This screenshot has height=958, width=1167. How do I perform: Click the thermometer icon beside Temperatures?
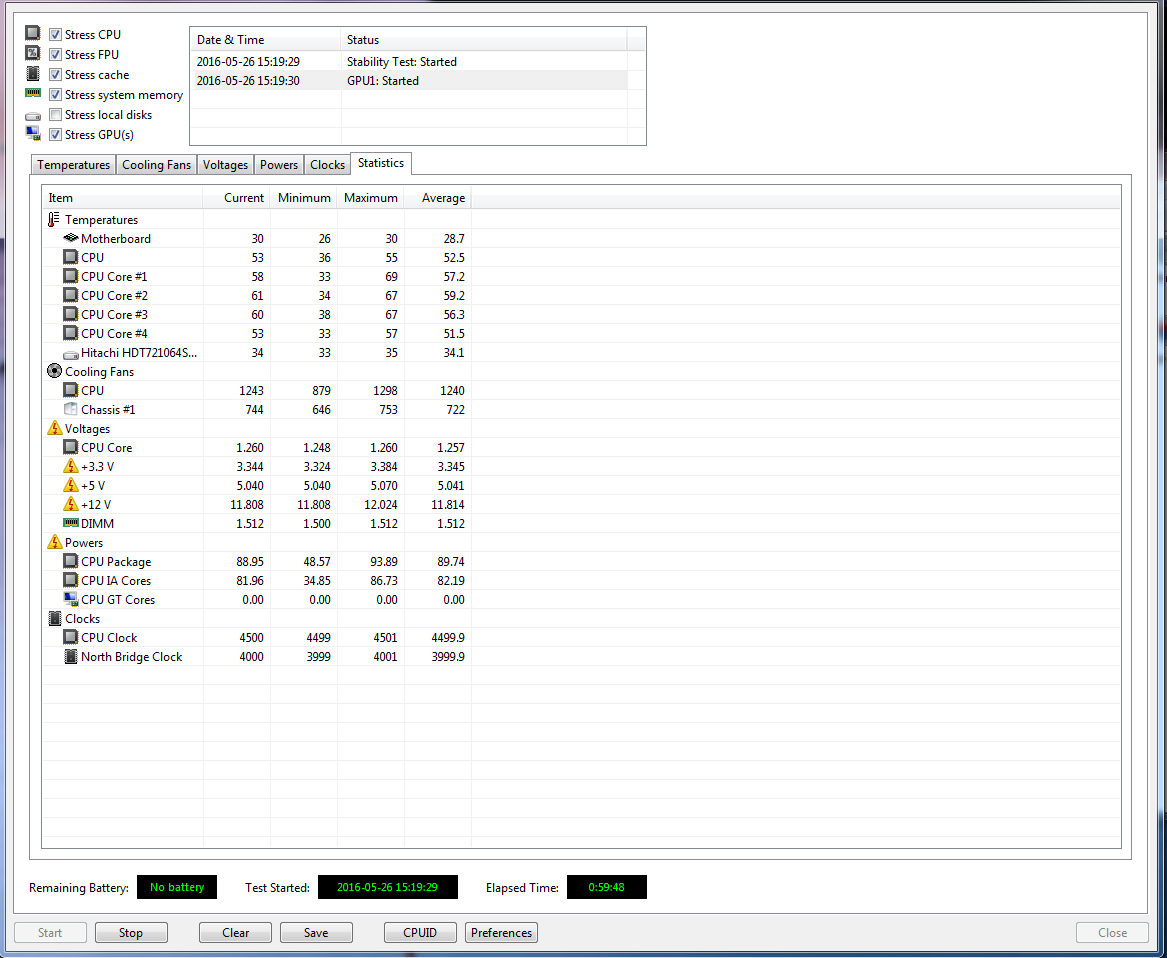54,220
